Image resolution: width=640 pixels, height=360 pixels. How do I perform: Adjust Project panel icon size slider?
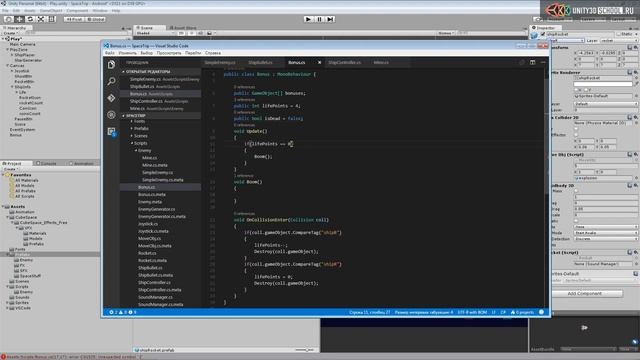[x=307, y=350]
